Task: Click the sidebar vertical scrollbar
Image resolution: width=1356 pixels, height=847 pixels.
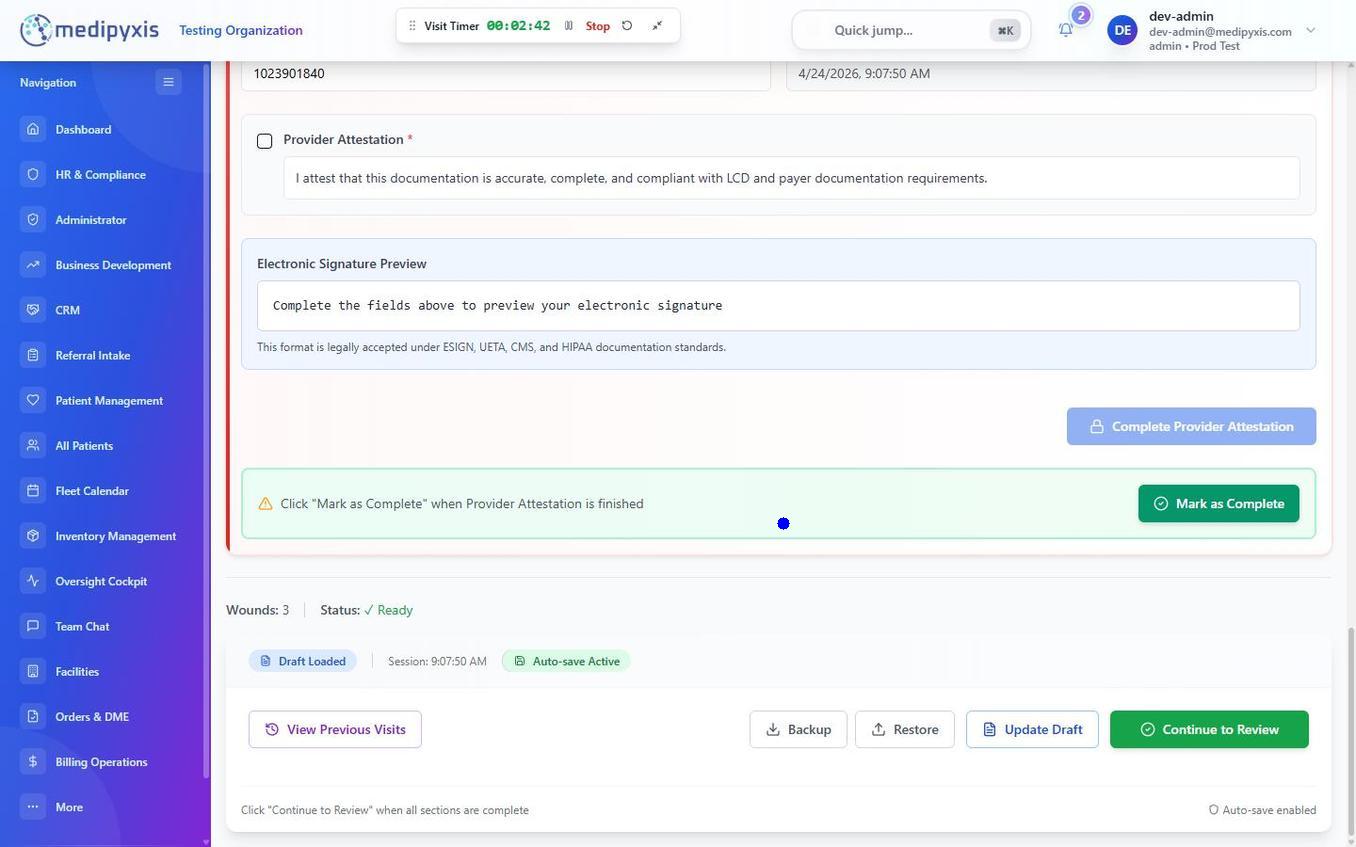Action: pyautogui.click(x=206, y=420)
